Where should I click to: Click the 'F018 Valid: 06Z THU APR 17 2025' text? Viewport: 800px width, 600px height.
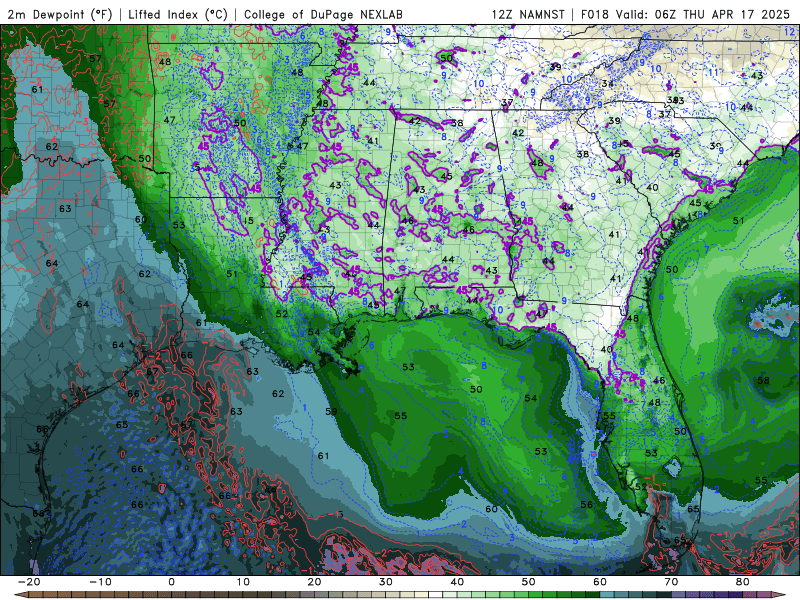tap(685, 14)
